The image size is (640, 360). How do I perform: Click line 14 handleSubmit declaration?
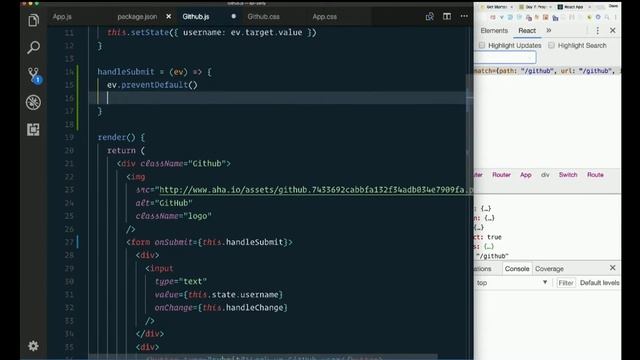[x=154, y=72]
